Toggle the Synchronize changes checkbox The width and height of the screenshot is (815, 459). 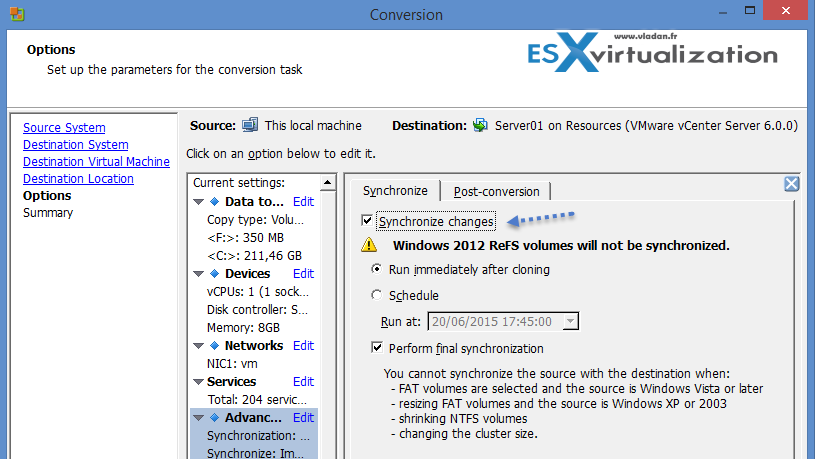(x=367, y=220)
